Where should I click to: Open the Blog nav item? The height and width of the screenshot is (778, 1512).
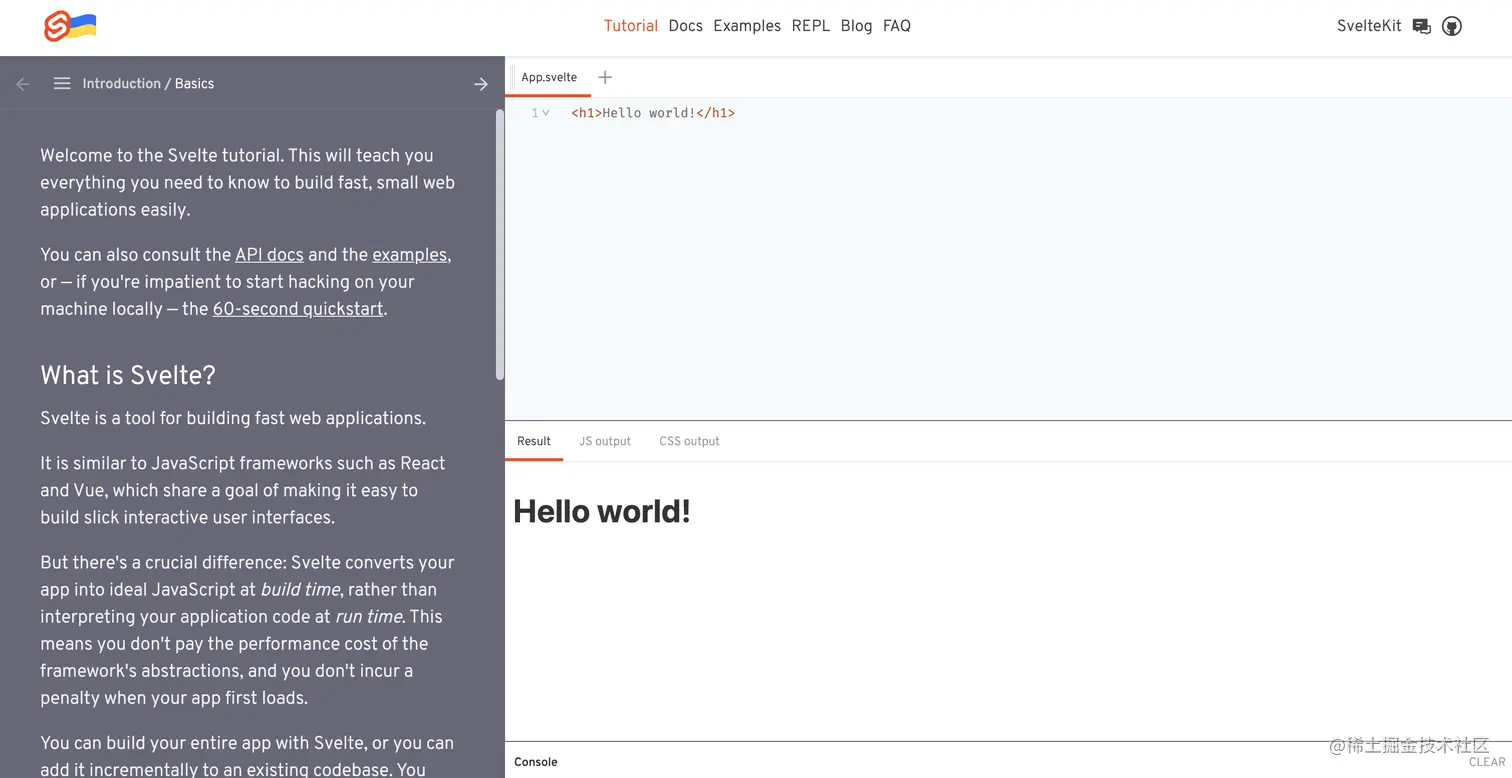856,26
